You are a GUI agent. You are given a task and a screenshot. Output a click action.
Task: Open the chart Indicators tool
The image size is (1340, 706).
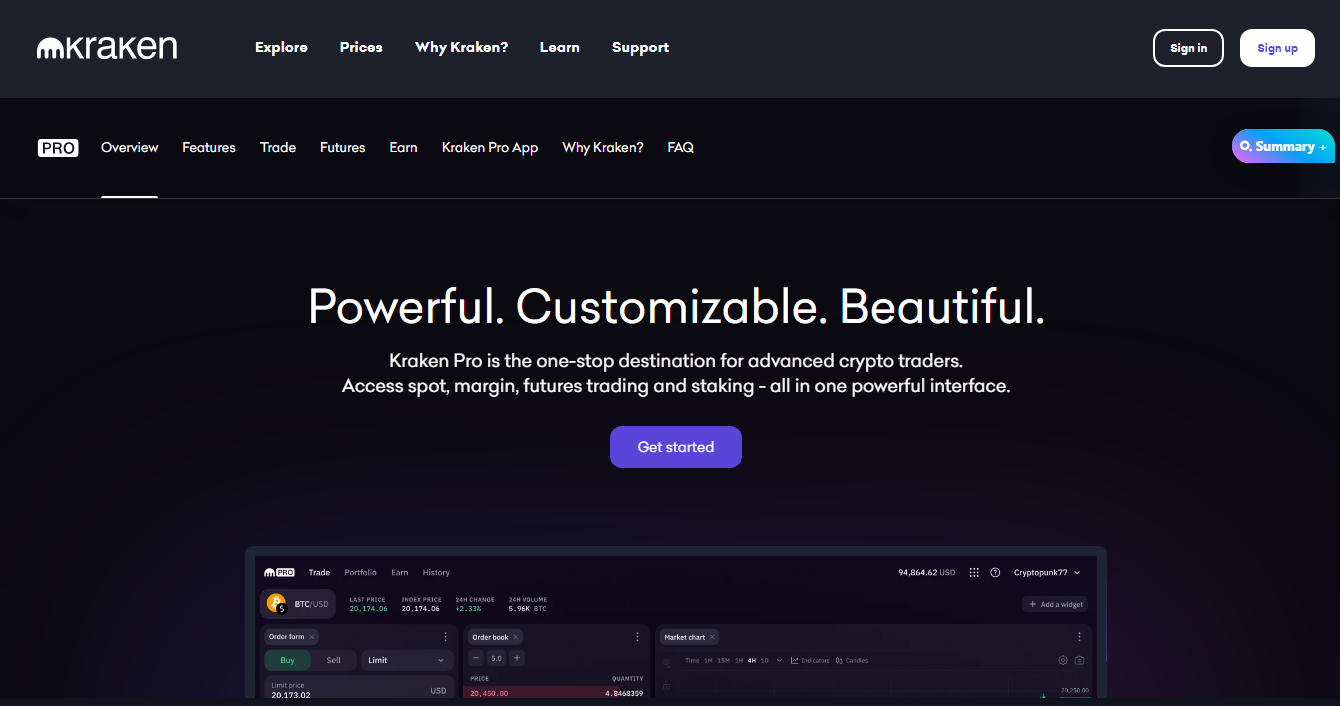point(810,660)
